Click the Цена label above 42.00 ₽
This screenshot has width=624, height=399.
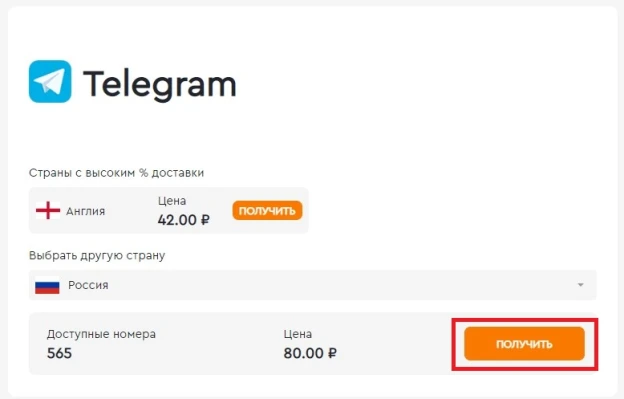(172, 201)
